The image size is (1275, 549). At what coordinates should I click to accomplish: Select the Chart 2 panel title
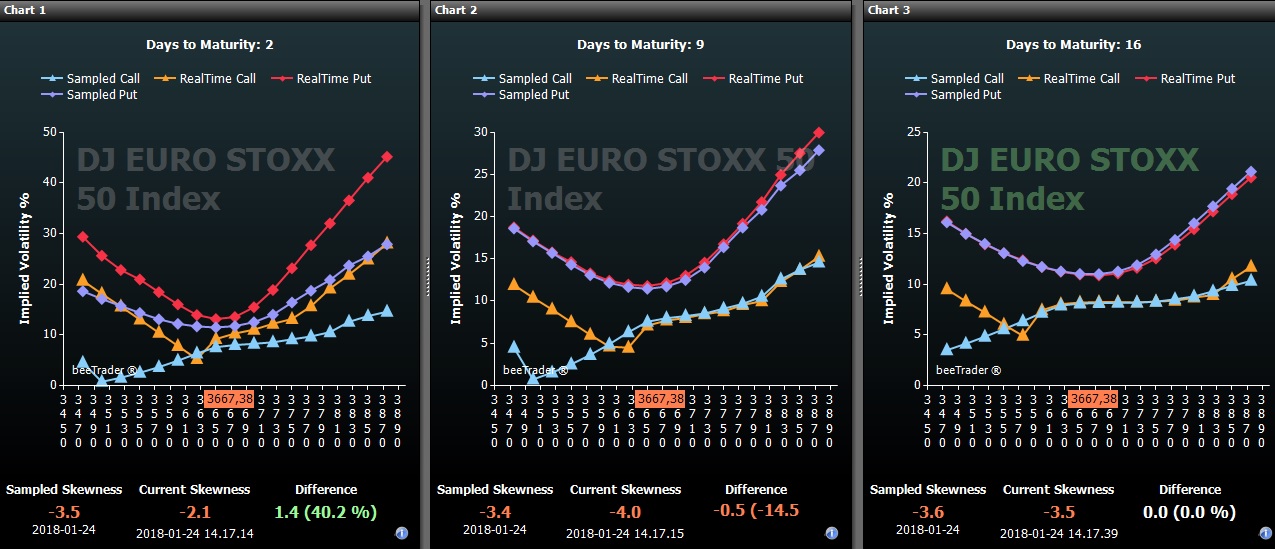click(457, 9)
